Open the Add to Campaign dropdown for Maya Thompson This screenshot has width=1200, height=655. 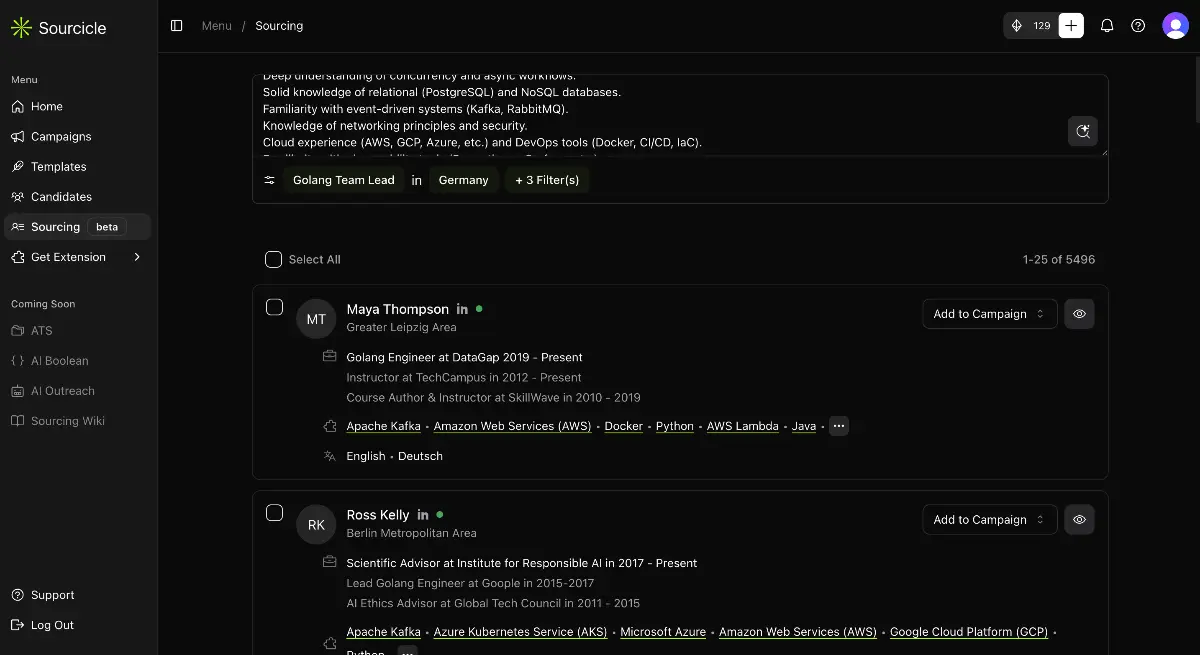(x=989, y=313)
